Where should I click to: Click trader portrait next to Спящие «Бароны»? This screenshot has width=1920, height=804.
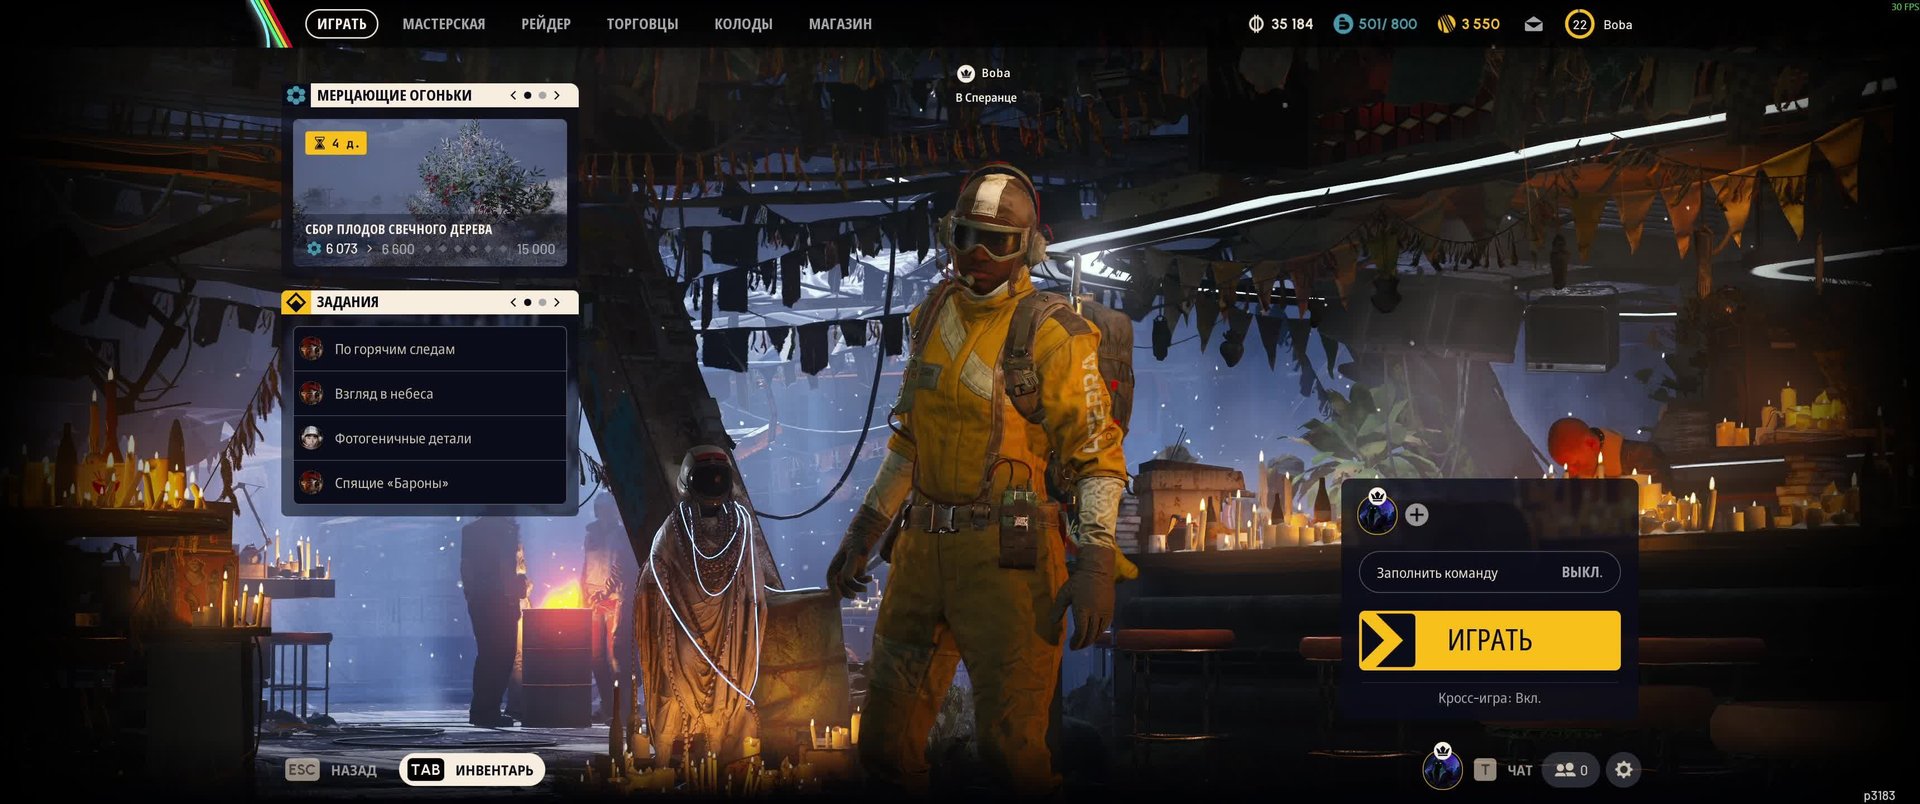(x=312, y=483)
